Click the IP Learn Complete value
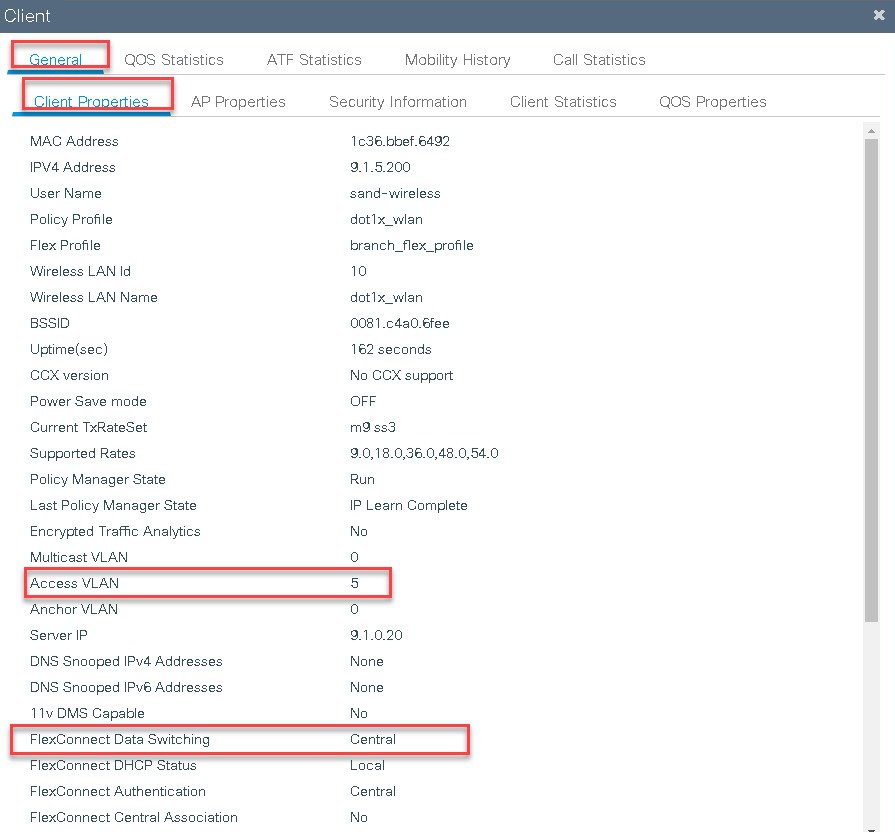Screen dimensions: 895x832 coord(409,506)
